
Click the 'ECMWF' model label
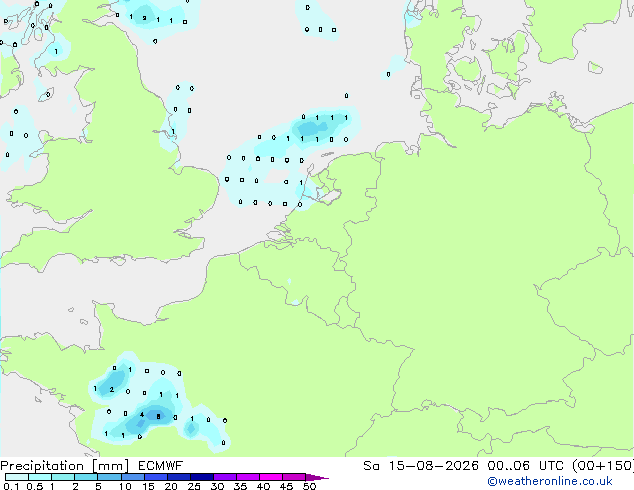(x=160, y=466)
